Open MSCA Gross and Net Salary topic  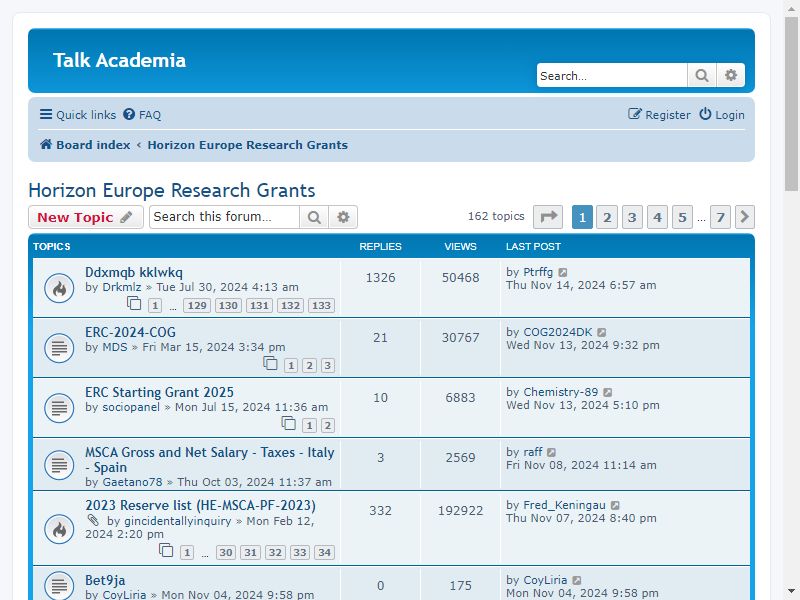click(x=209, y=460)
